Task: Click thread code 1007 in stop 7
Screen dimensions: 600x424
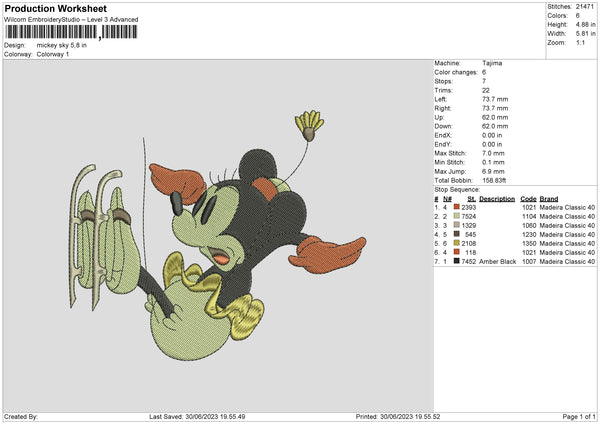Action: pyautogui.click(x=529, y=262)
